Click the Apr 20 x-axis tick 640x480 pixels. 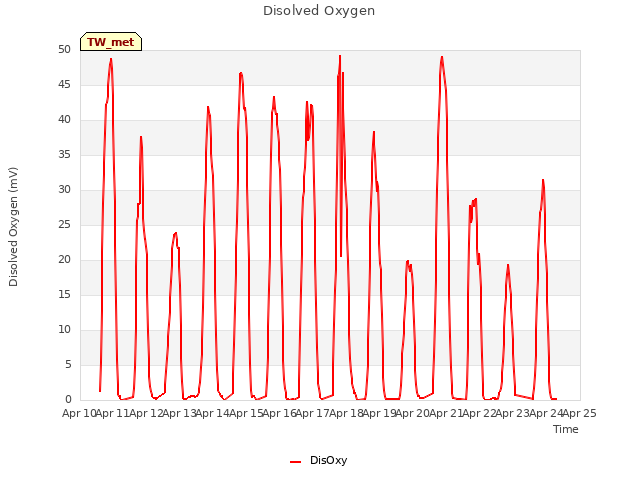coord(413,413)
